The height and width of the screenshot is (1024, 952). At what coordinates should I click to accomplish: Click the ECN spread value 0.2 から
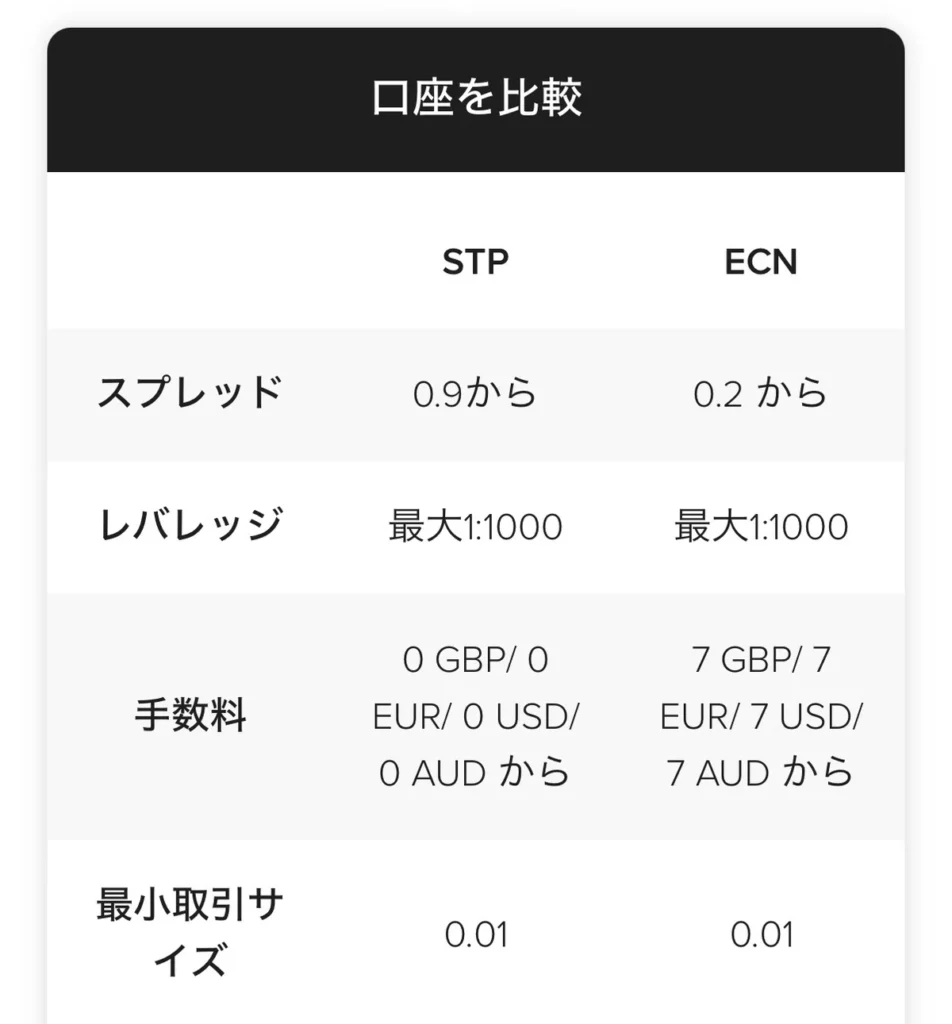tap(761, 394)
